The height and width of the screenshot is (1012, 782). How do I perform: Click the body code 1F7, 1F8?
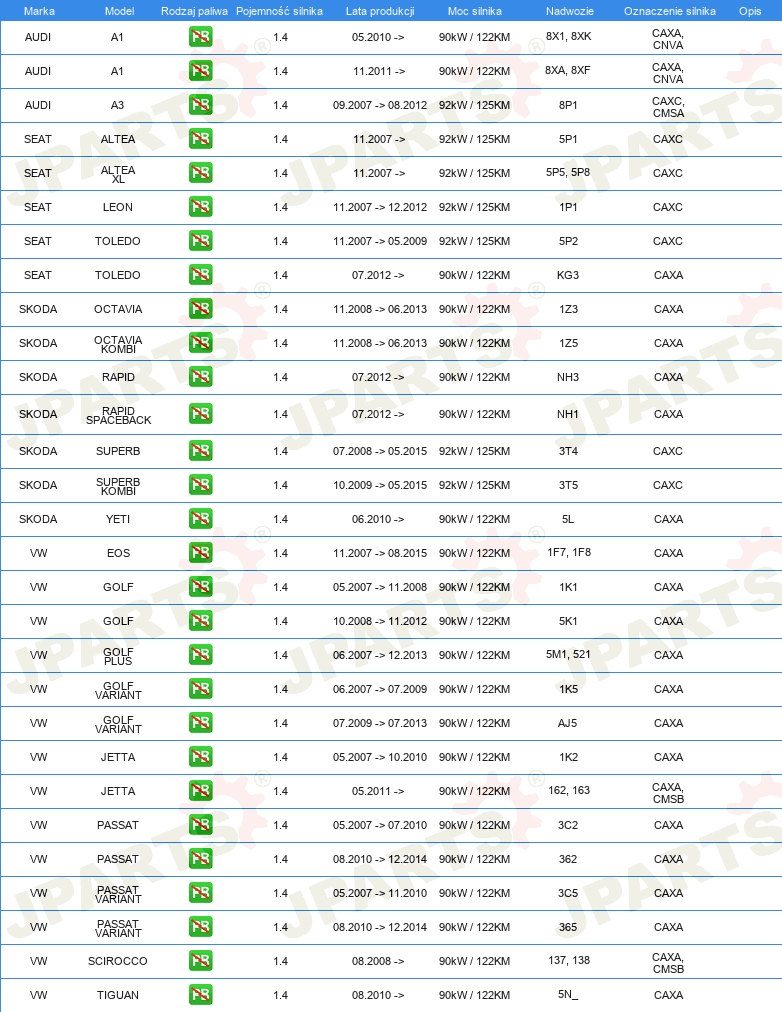coord(568,552)
